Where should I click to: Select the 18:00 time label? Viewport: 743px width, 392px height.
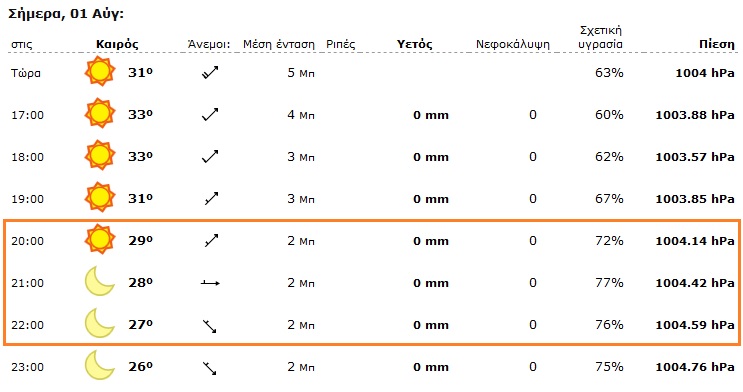pyautogui.click(x=27, y=157)
